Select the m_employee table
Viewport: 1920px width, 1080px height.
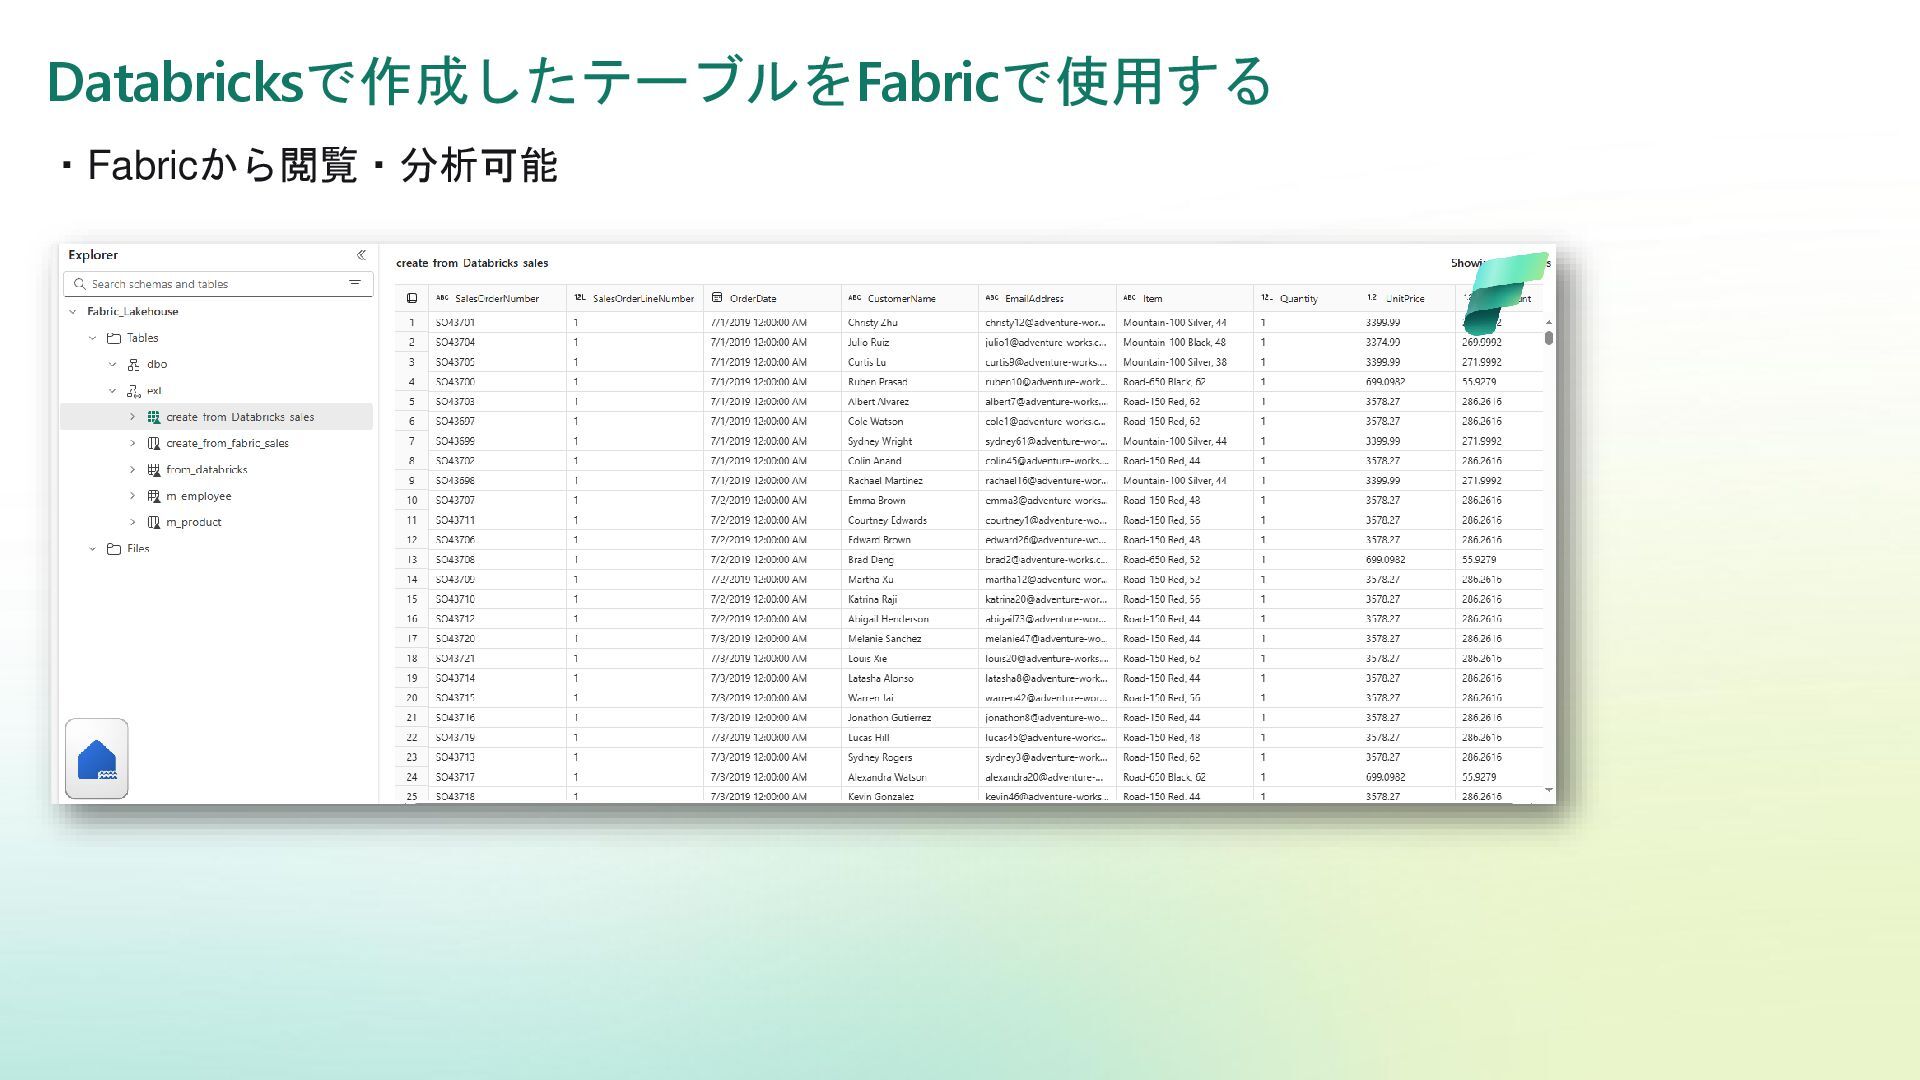coord(198,496)
